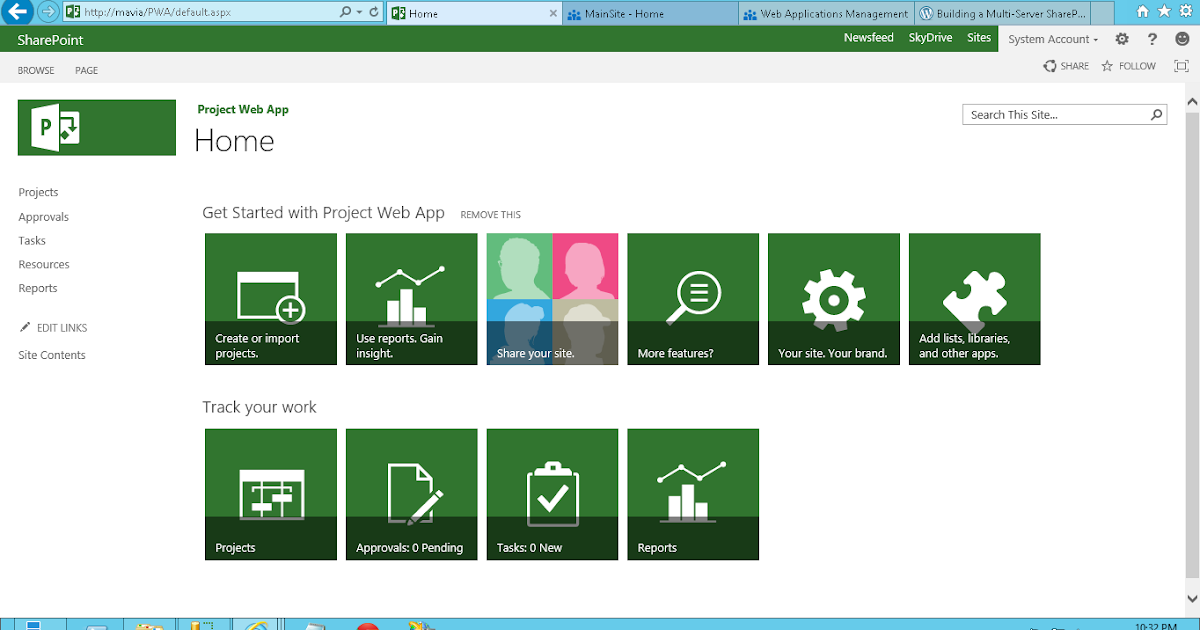This screenshot has width=1200, height=630.
Task: Click Create or import projects tile
Action: [x=271, y=299]
